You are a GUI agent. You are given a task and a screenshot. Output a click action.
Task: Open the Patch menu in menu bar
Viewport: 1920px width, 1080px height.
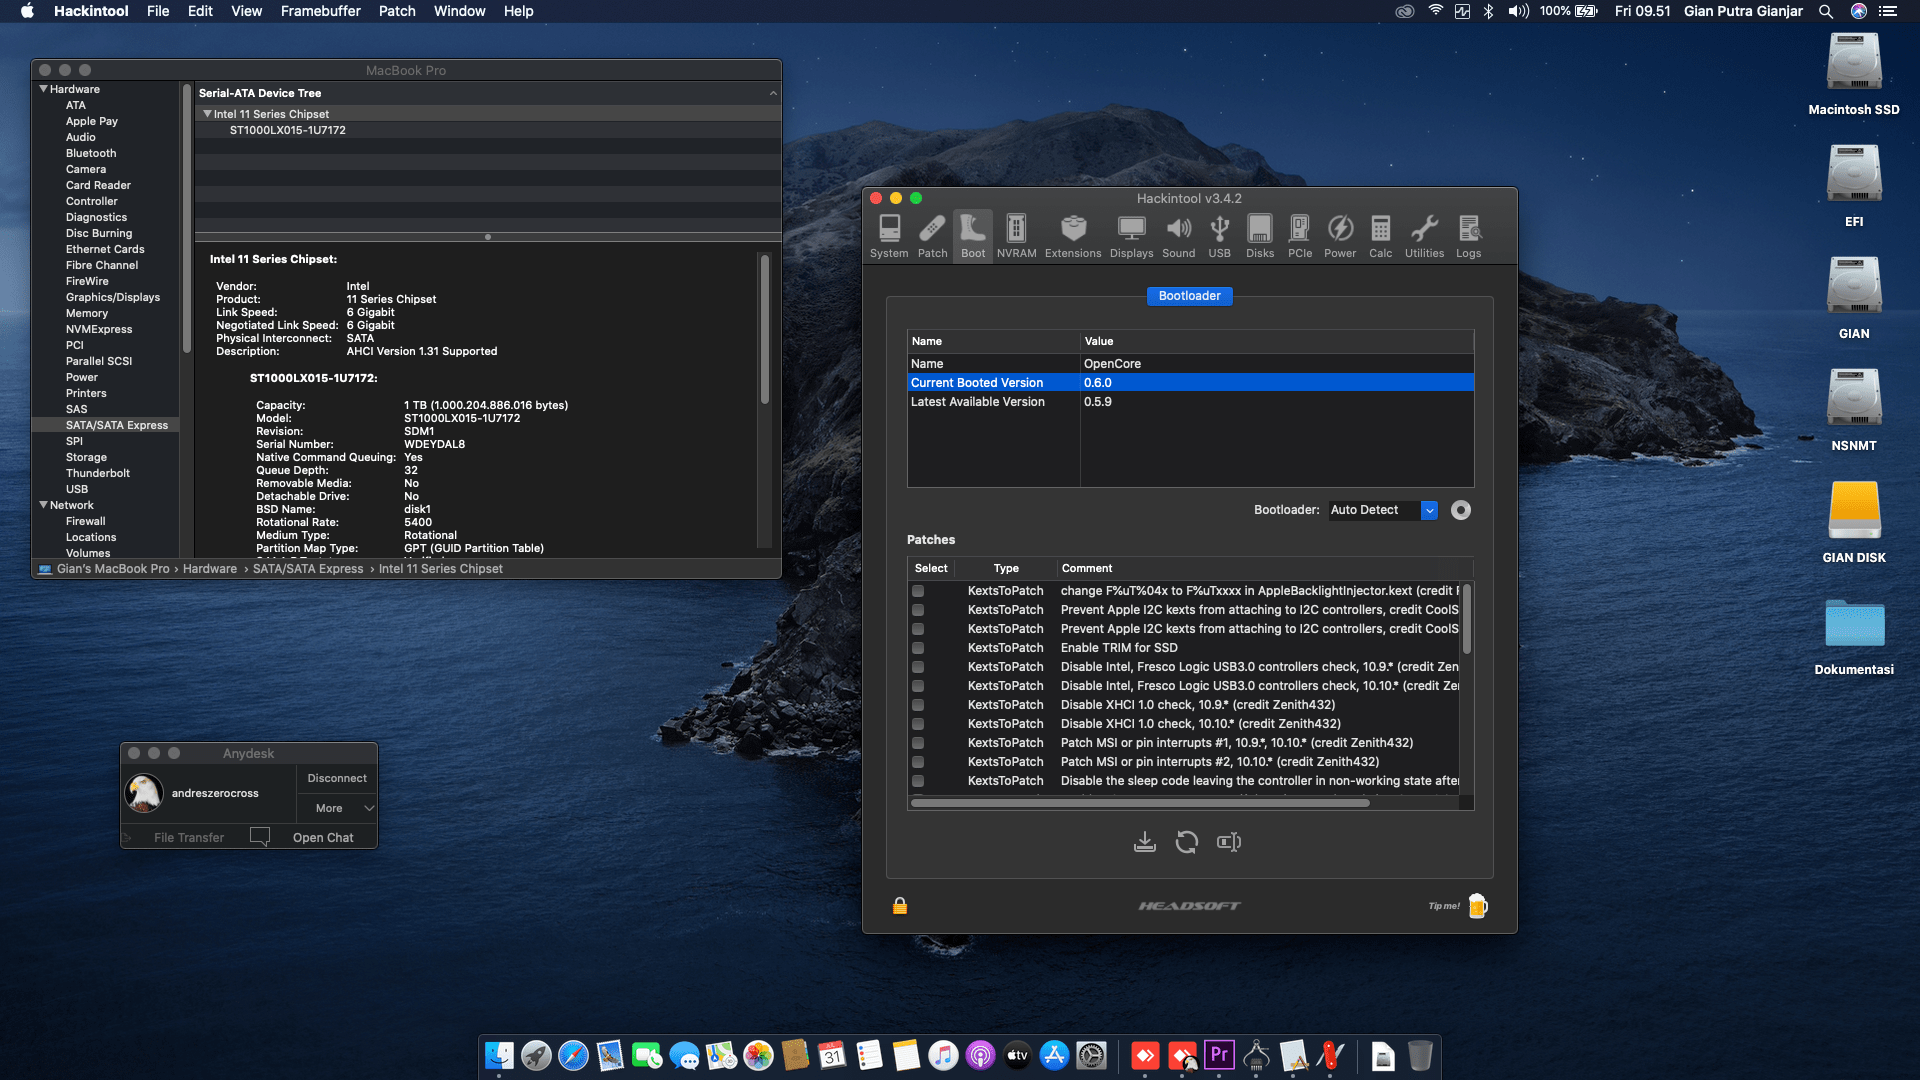[x=396, y=11]
